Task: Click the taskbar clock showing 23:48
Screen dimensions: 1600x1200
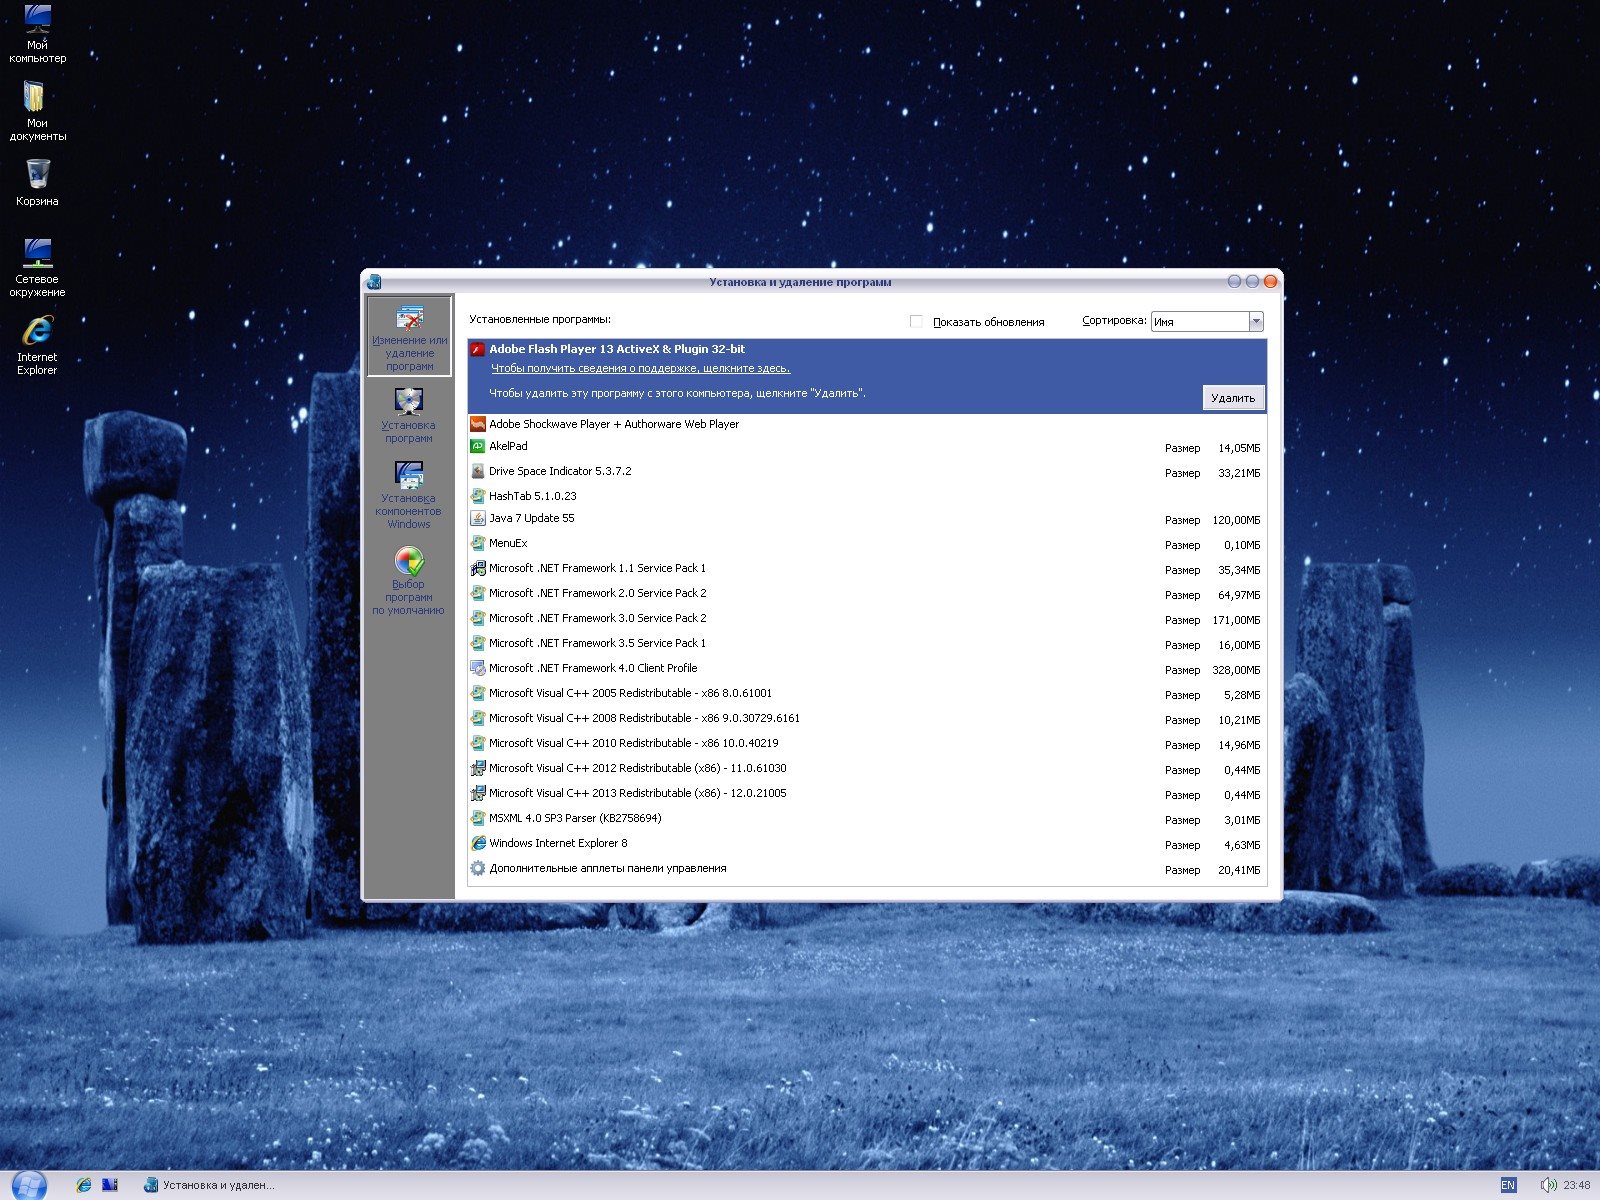Action: click(1577, 1185)
